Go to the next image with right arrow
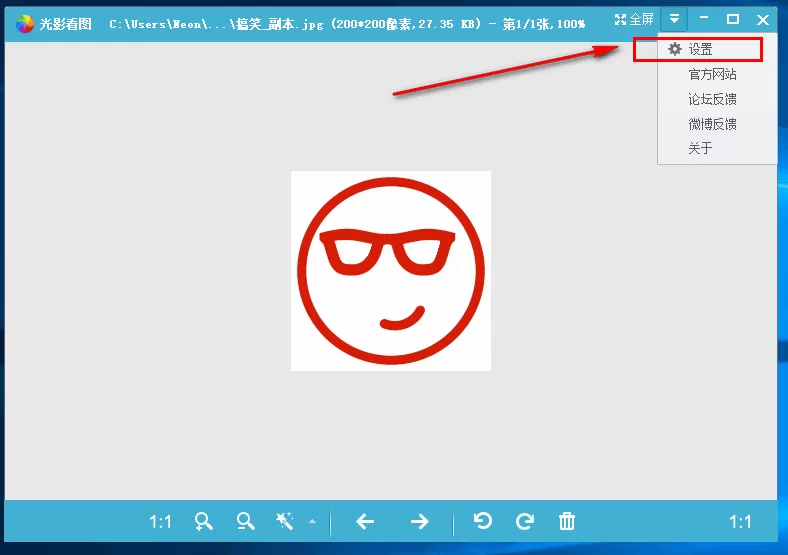This screenshot has width=788, height=555. coord(420,522)
